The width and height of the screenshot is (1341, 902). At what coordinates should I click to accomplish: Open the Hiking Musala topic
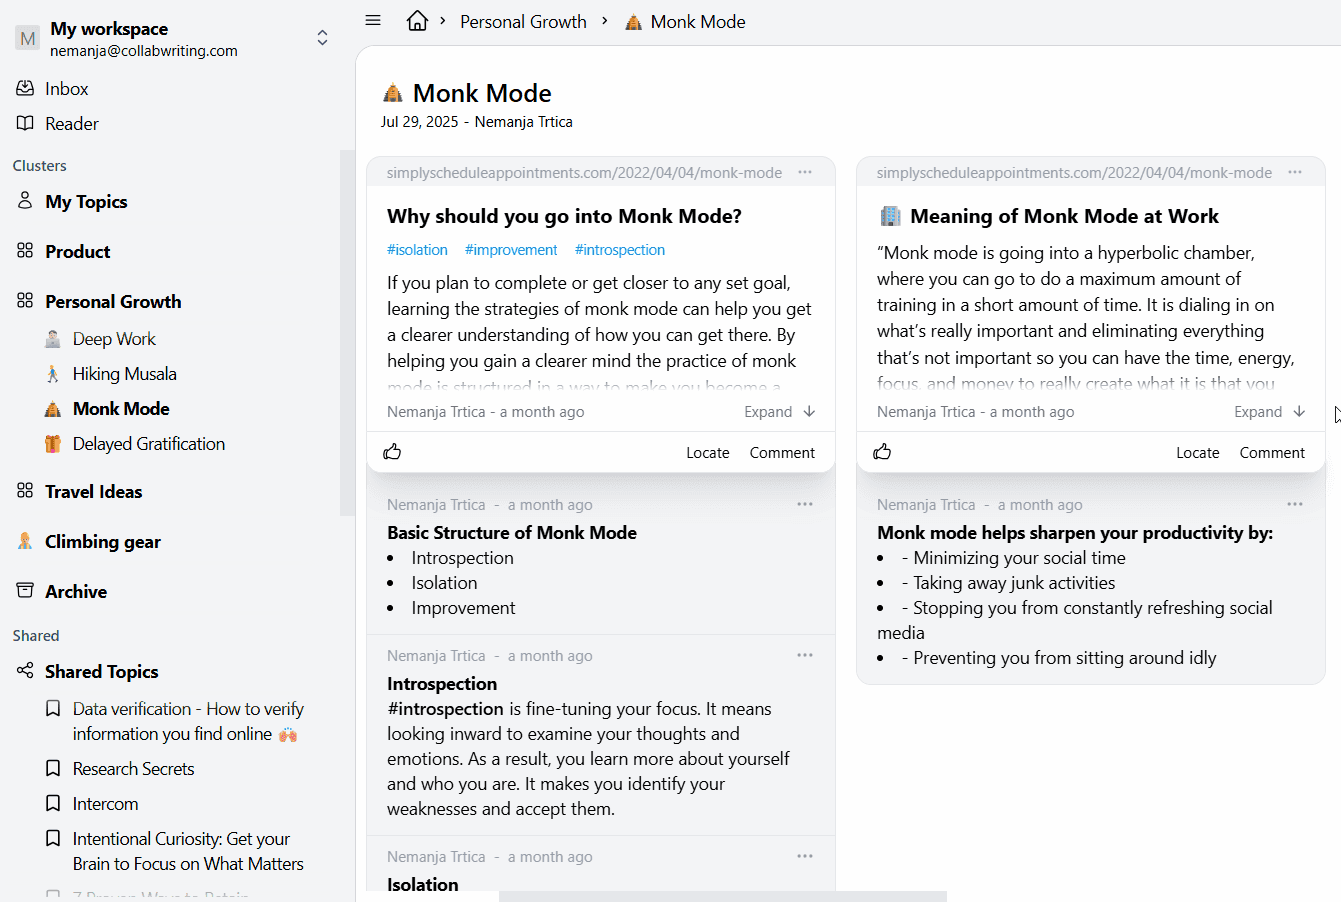tap(125, 374)
